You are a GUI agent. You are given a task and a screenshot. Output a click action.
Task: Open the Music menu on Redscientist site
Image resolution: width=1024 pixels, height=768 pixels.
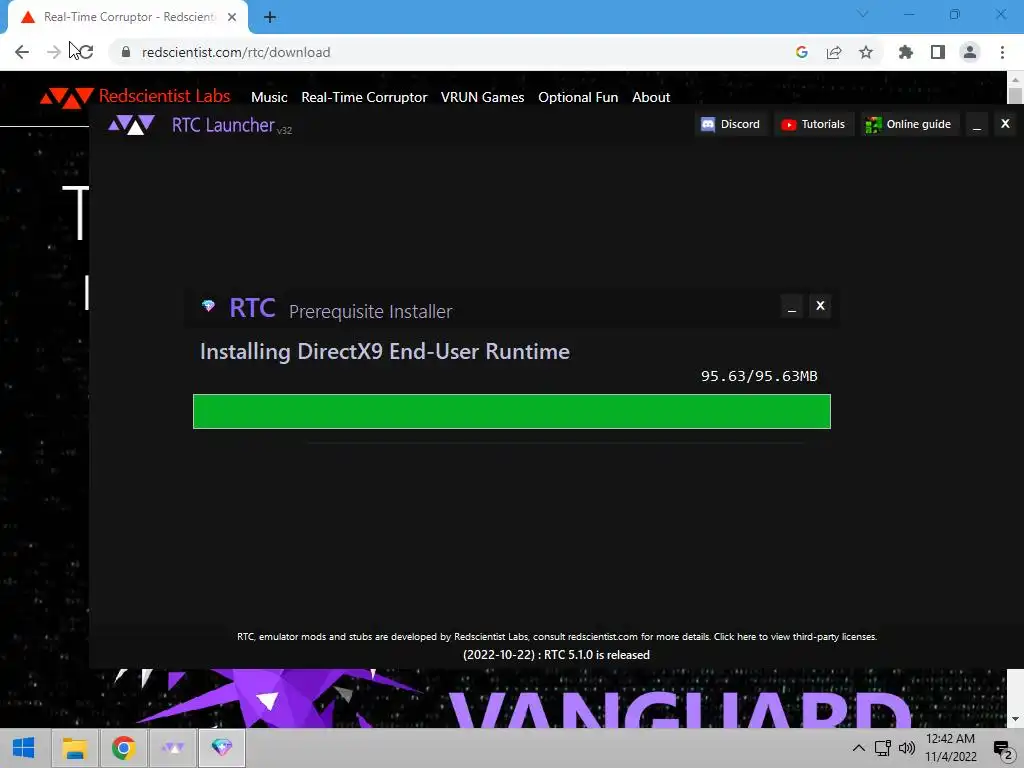(x=269, y=97)
